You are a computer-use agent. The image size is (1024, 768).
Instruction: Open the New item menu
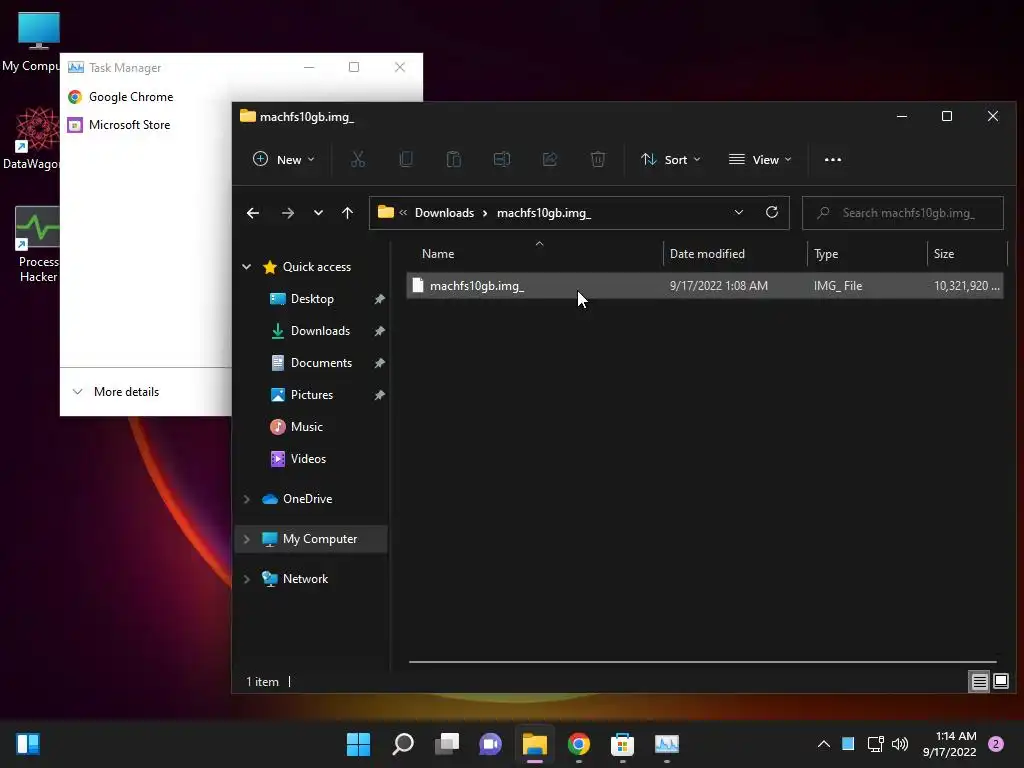click(x=284, y=159)
